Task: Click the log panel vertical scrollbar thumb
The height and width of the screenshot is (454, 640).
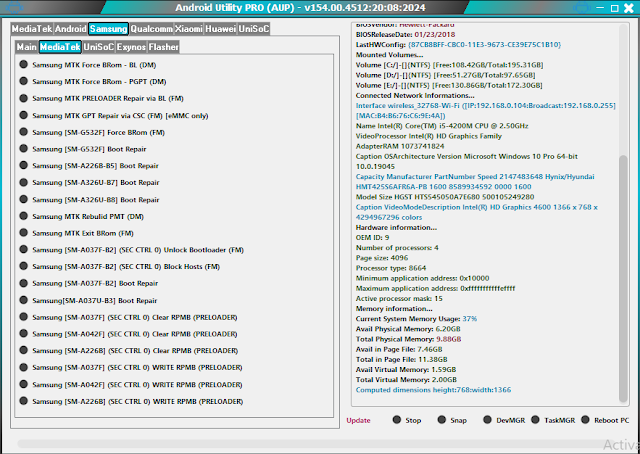Action: point(623,278)
